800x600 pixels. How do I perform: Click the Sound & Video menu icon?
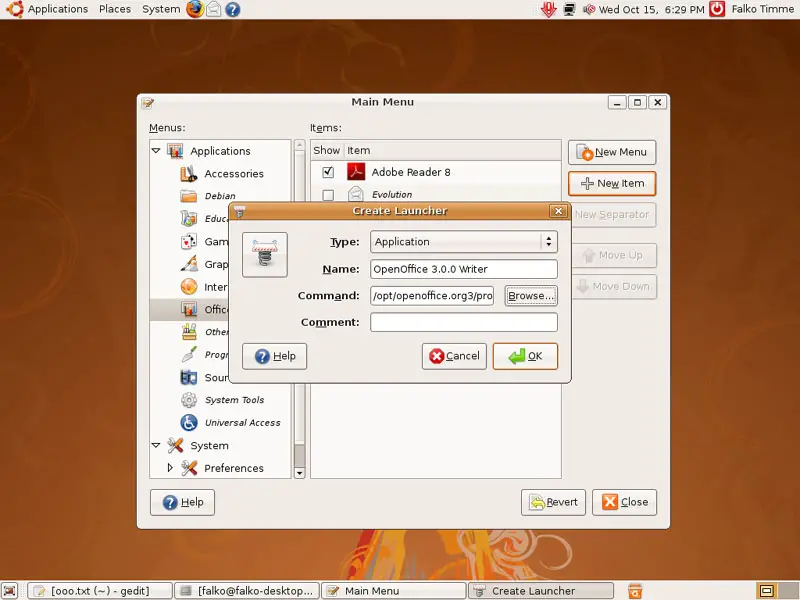pyautogui.click(x=189, y=377)
